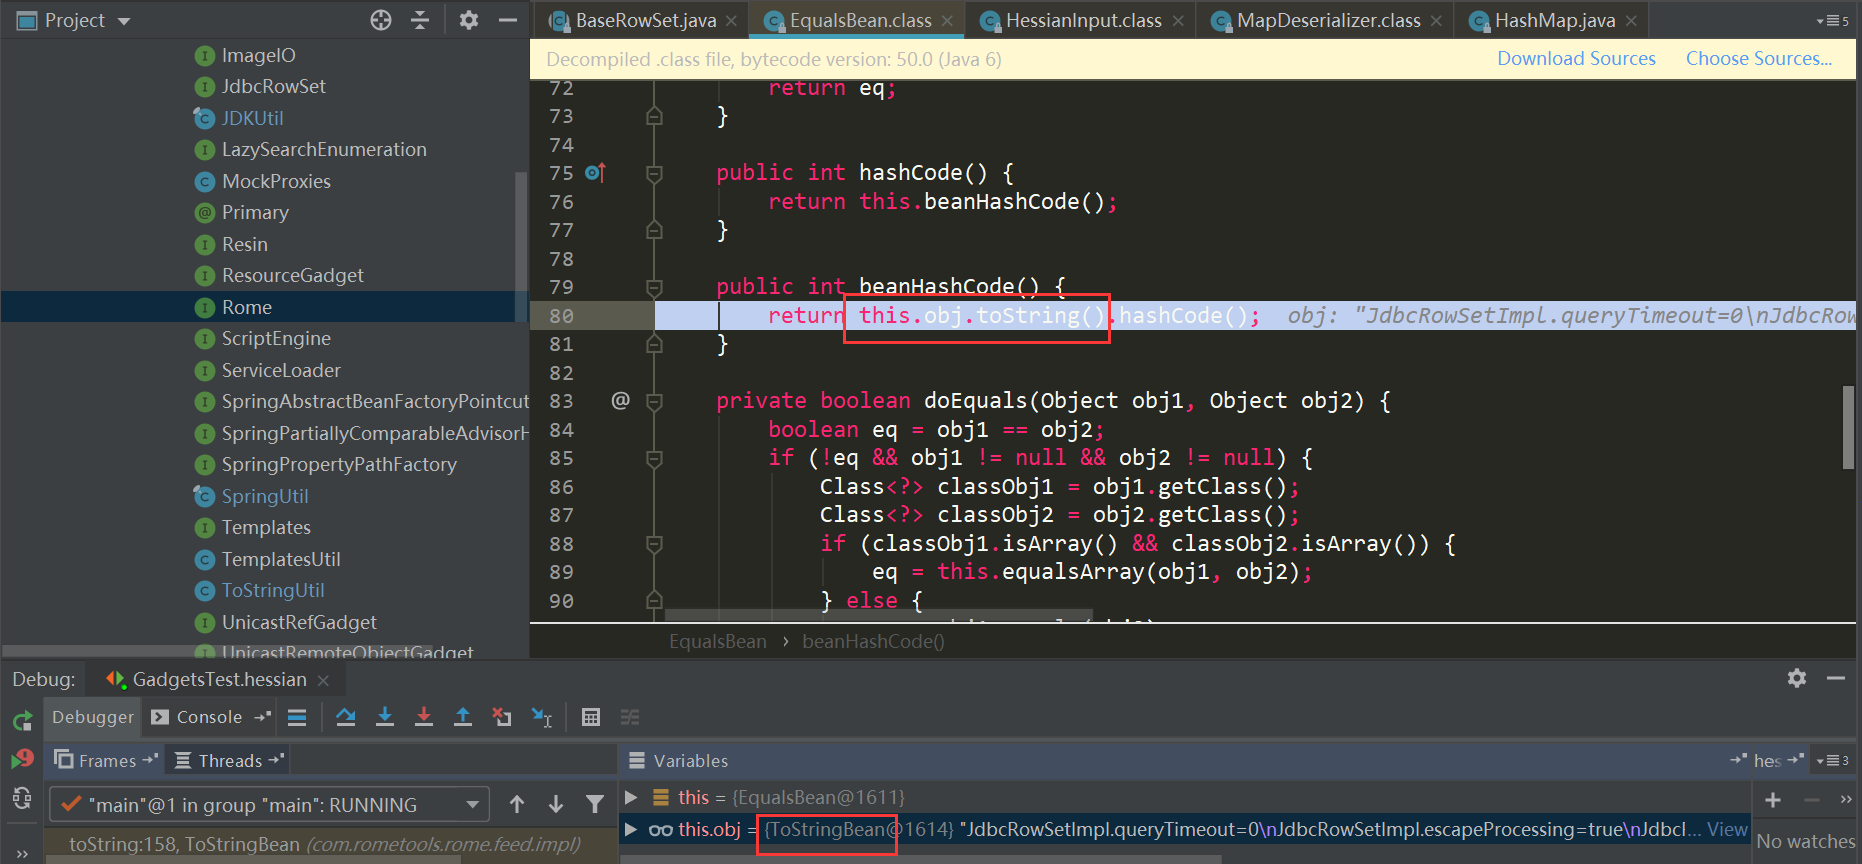Click the Rerun GadgetsTest.hessian icon
This screenshot has width=1862, height=864.
click(x=22, y=720)
